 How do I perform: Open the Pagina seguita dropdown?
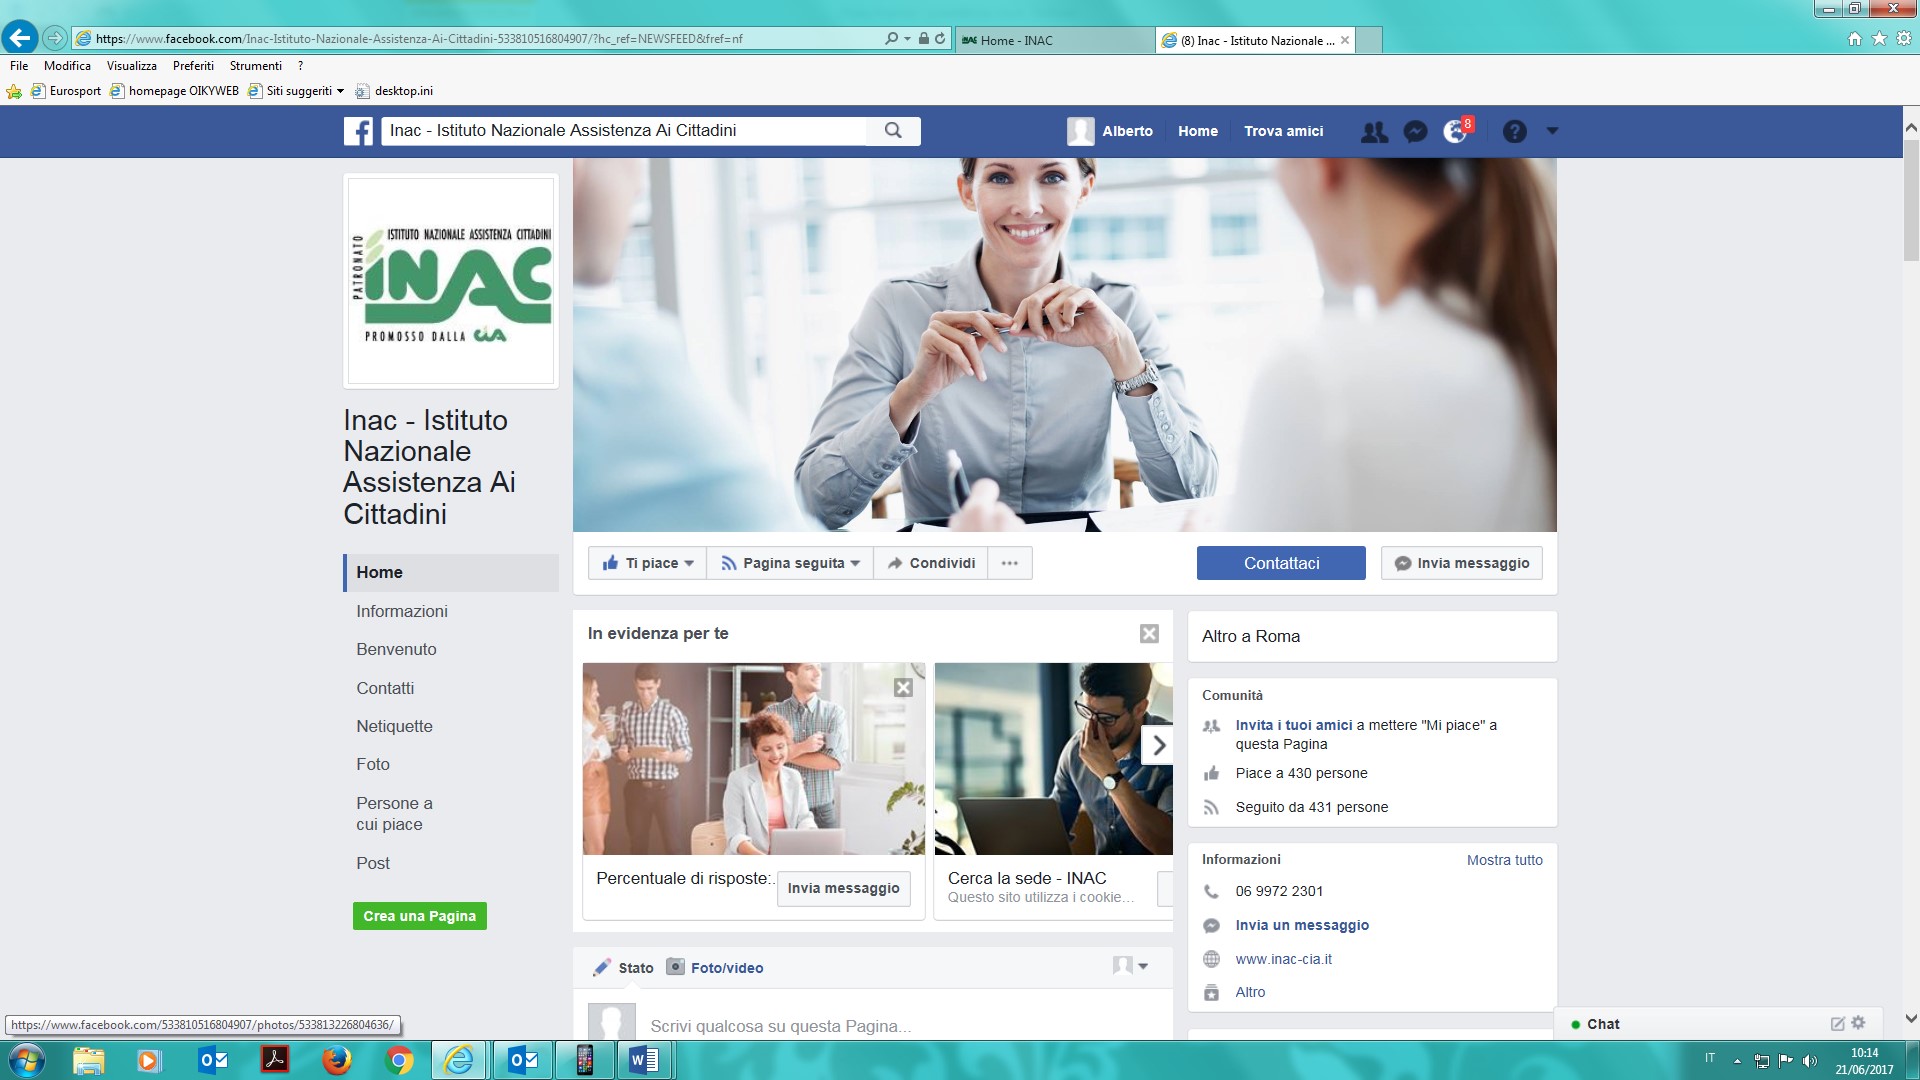(x=790, y=563)
